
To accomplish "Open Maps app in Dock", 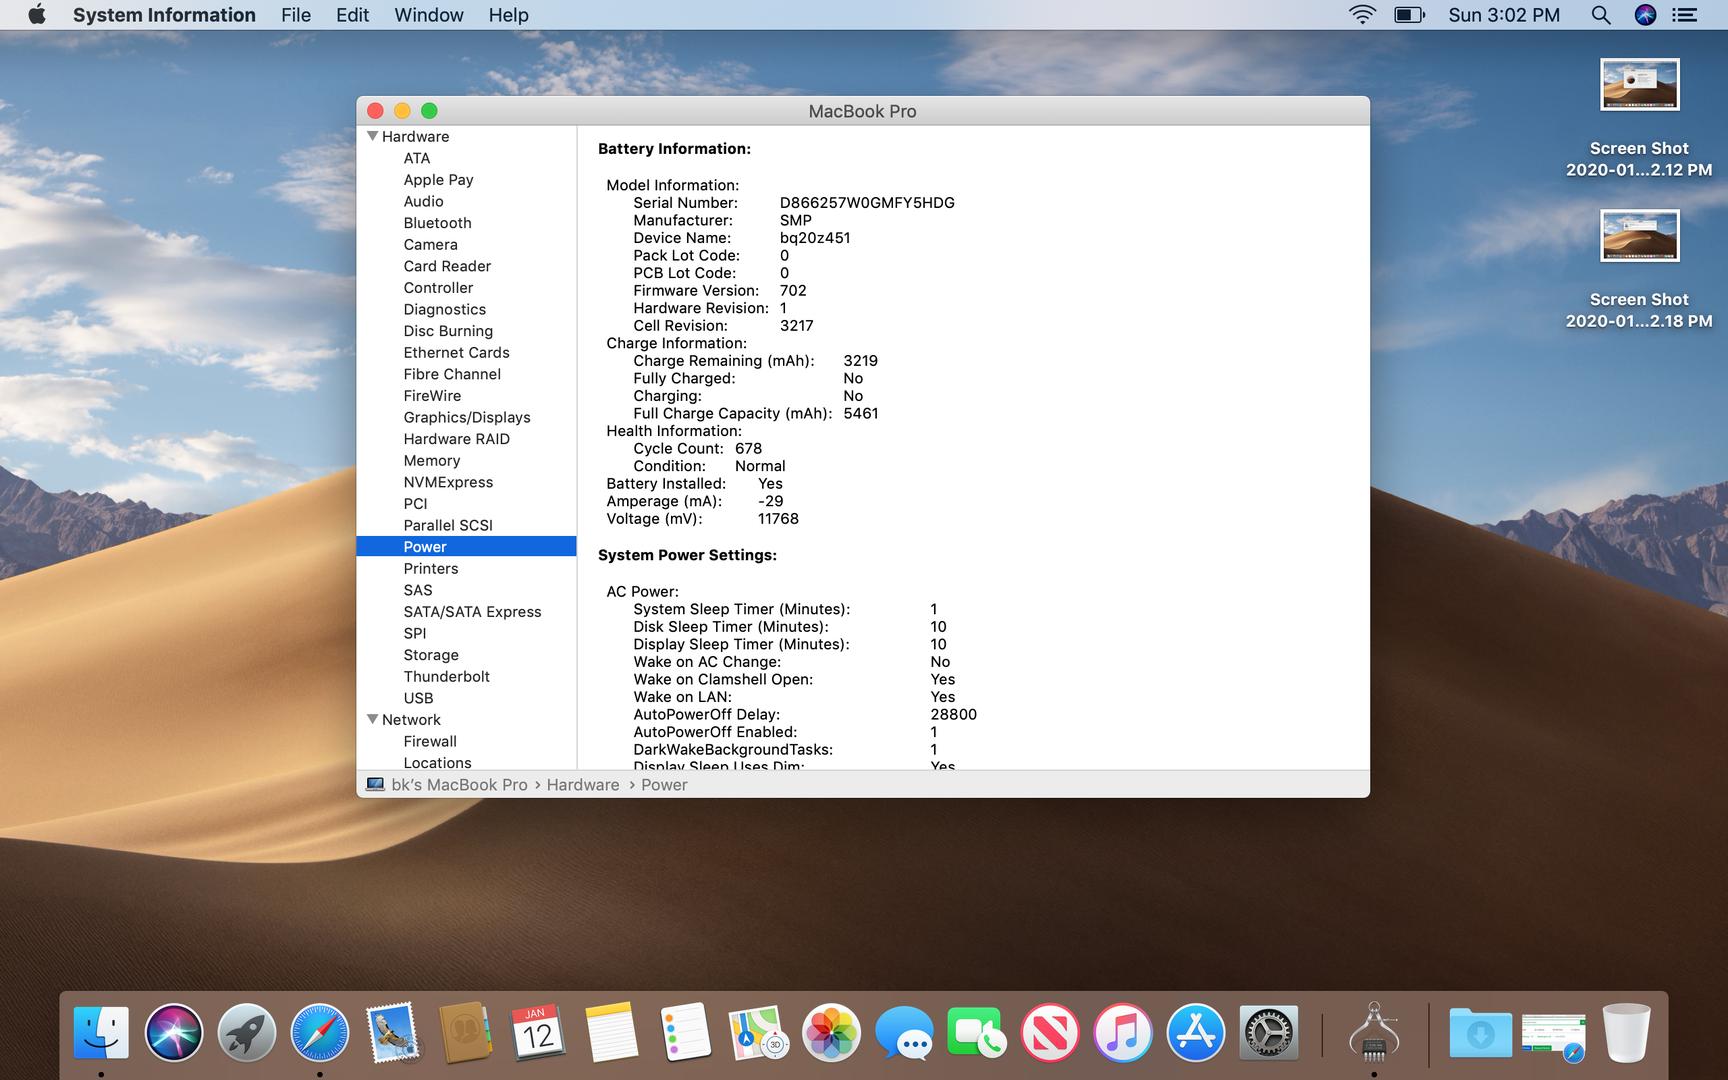I will point(757,1033).
